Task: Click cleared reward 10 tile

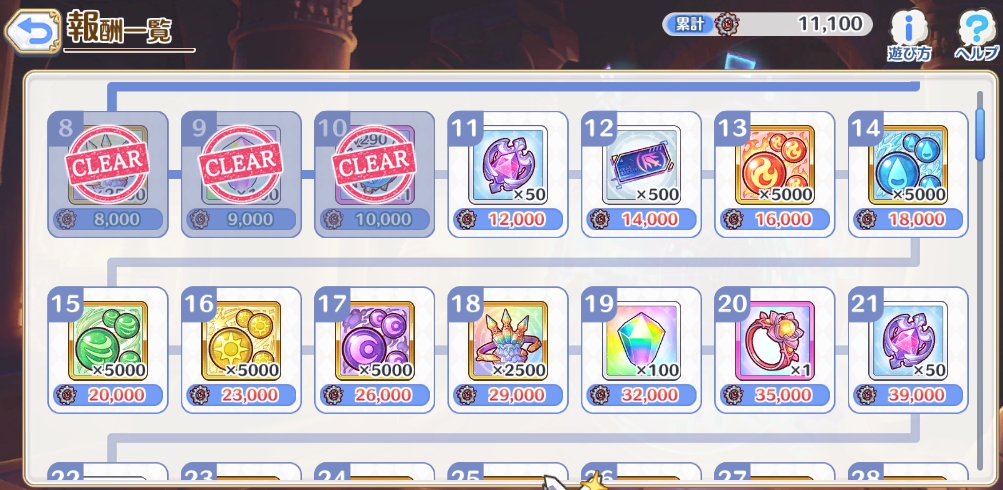Action: pyautogui.click(x=375, y=175)
